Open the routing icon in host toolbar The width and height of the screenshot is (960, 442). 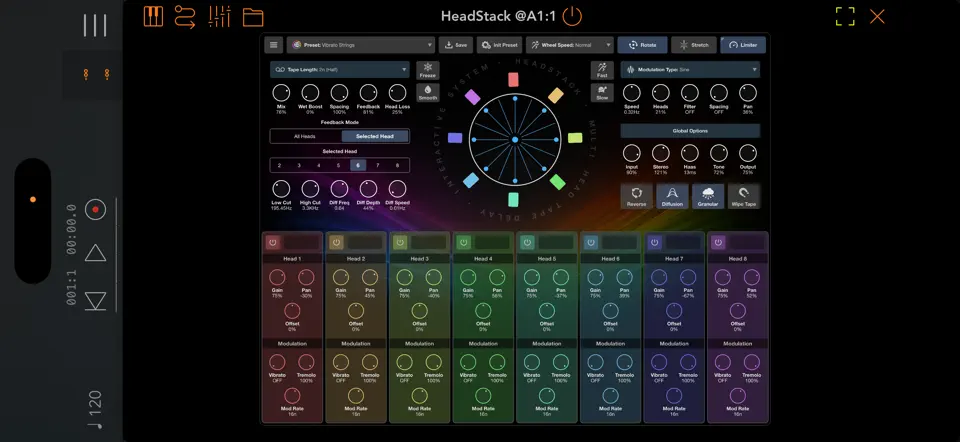[185, 17]
